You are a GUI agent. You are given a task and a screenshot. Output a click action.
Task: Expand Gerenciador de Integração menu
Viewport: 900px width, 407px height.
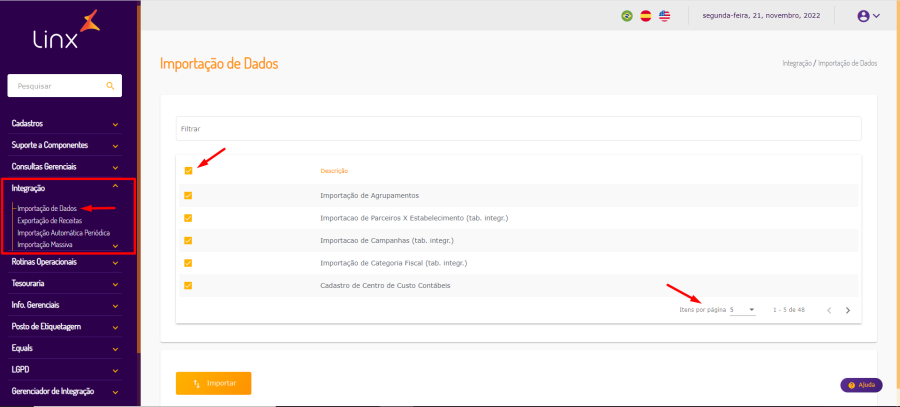click(x=65, y=392)
